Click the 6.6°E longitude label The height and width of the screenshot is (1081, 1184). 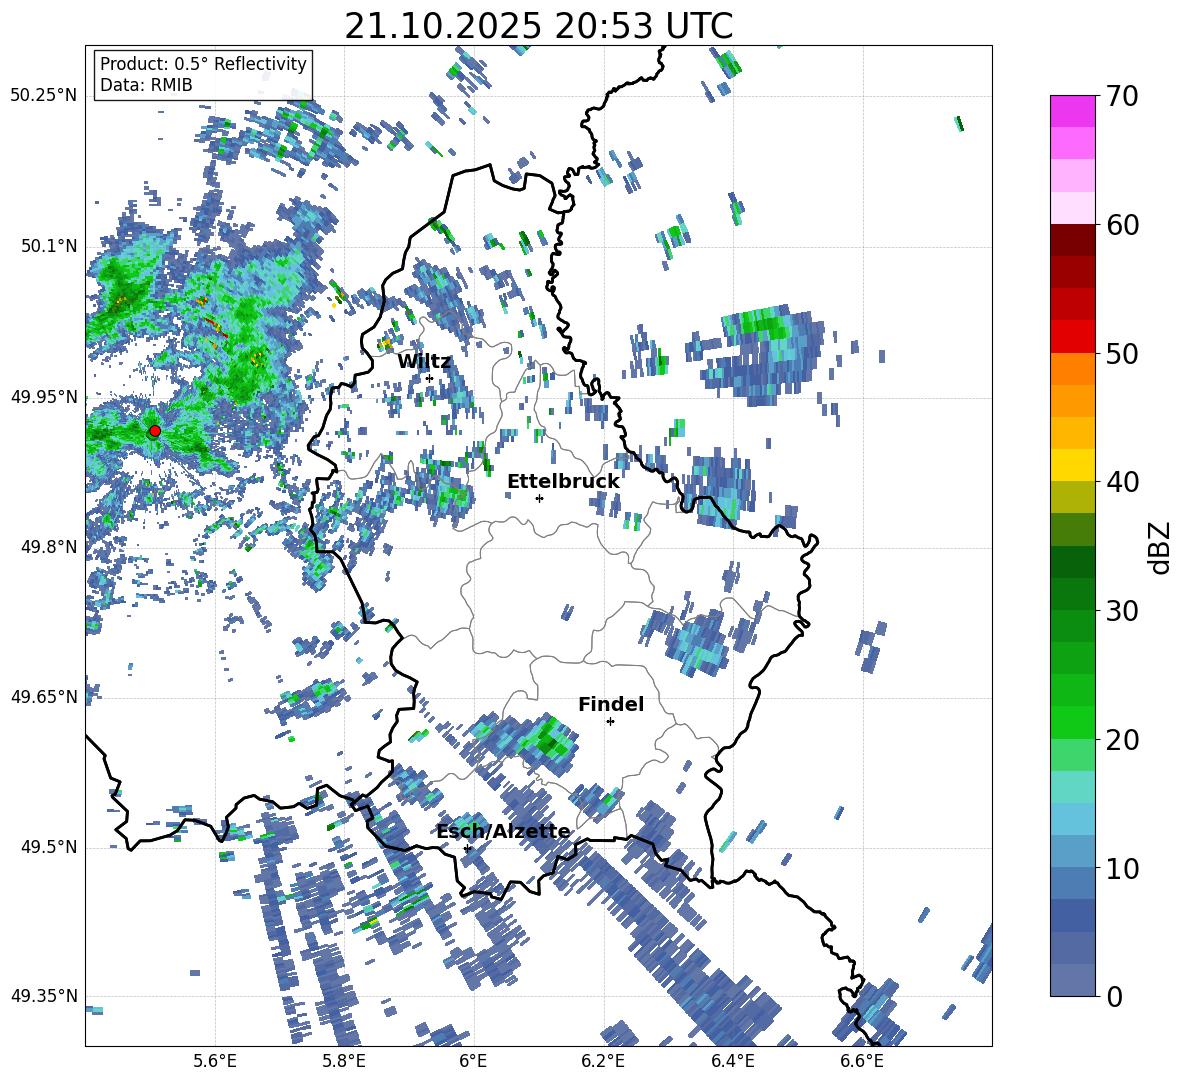coord(862,1061)
